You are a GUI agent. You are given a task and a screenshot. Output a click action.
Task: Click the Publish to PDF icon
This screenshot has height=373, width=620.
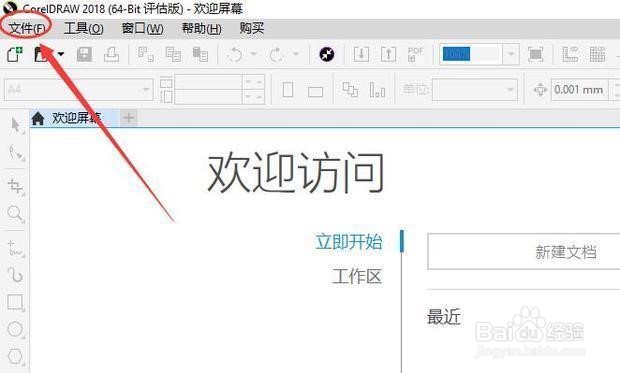point(415,54)
